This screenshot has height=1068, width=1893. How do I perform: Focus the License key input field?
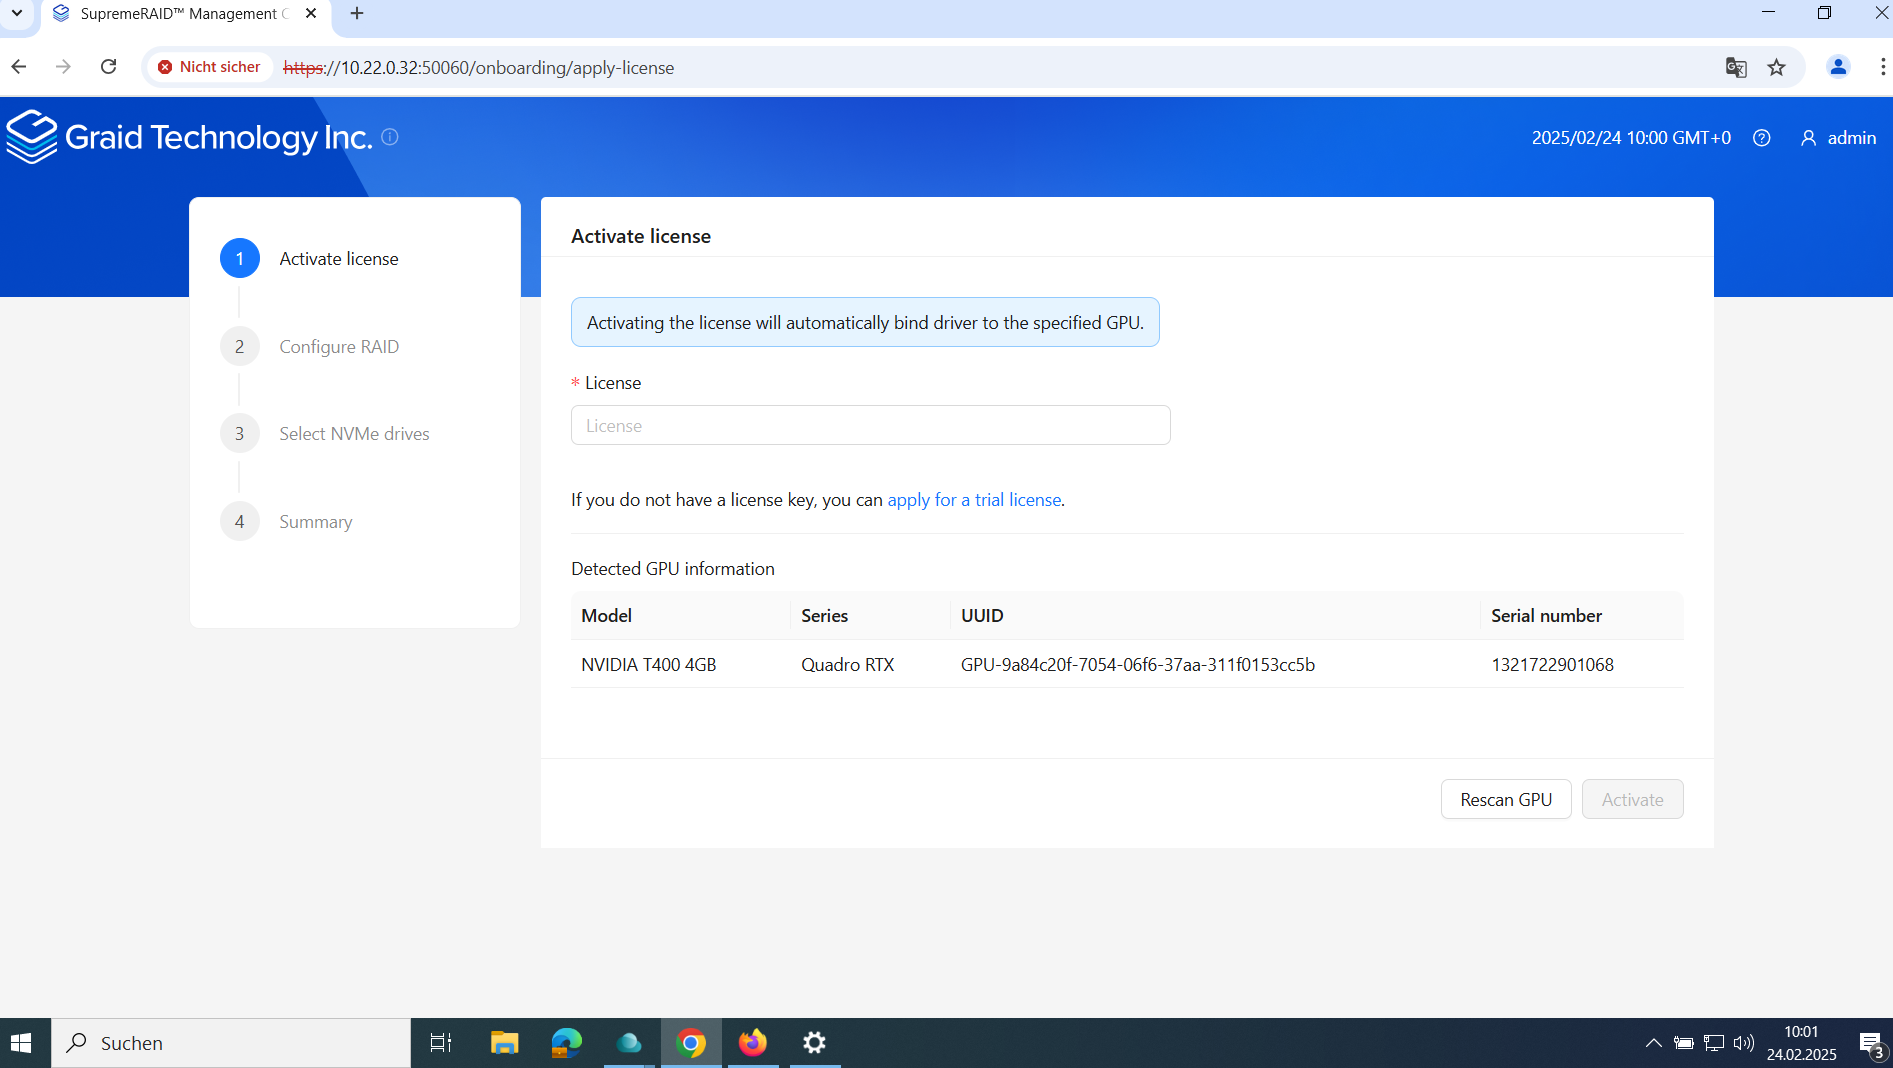point(870,425)
